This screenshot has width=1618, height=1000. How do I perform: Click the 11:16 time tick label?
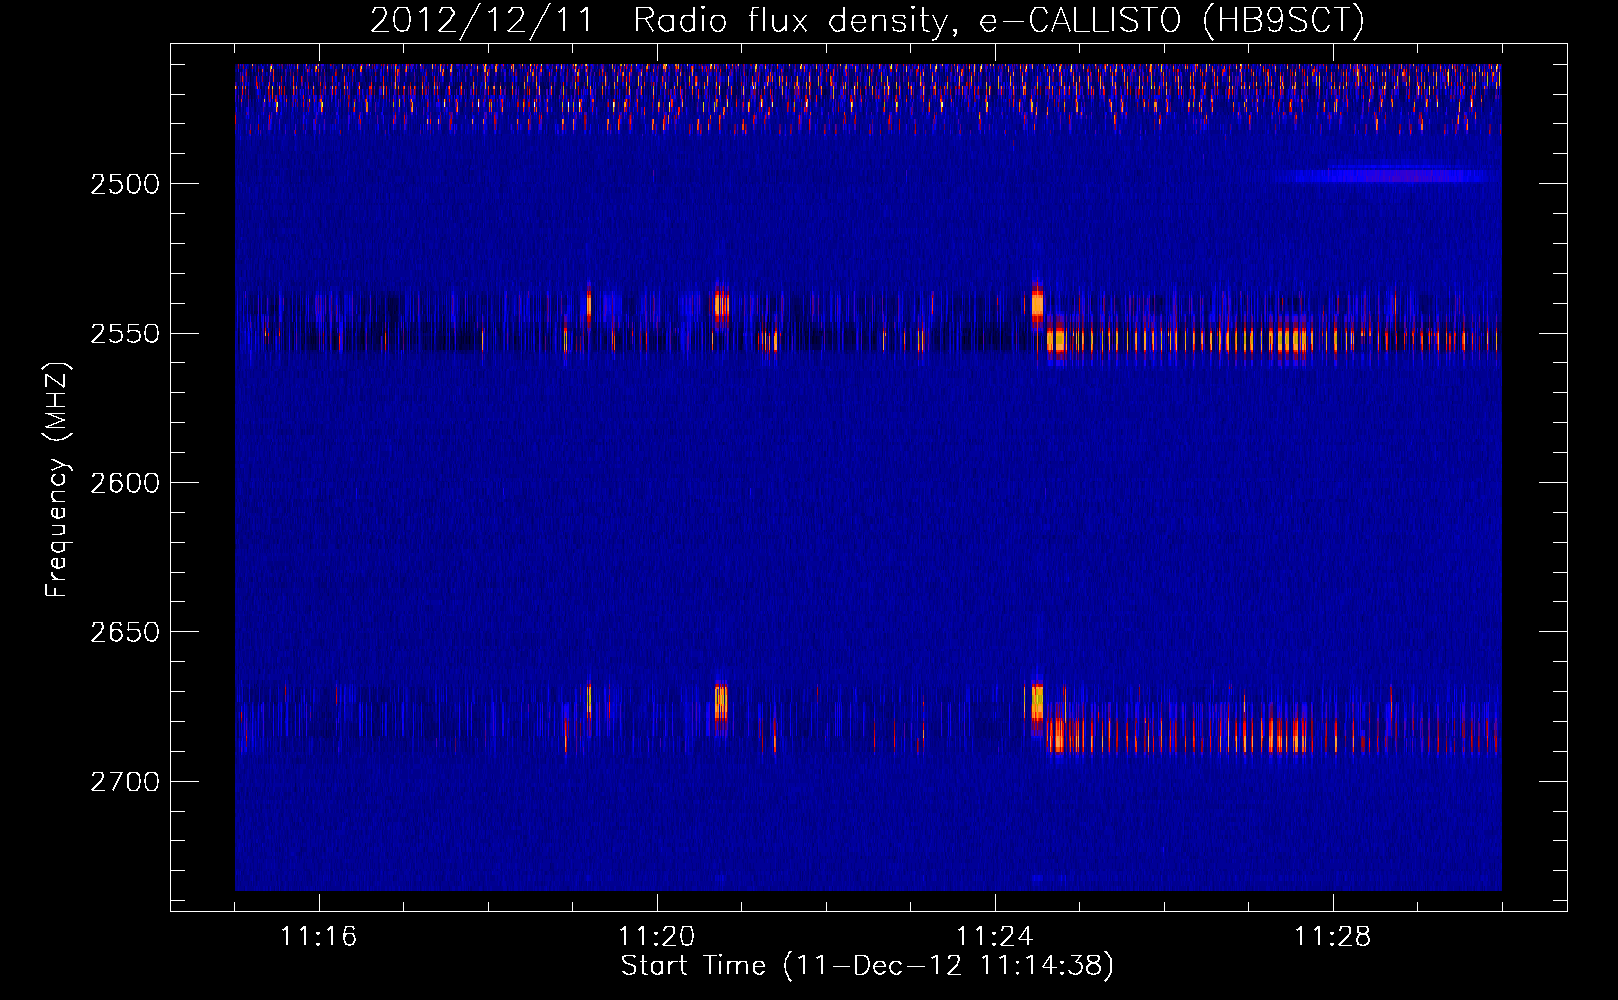pyautogui.click(x=319, y=937)
